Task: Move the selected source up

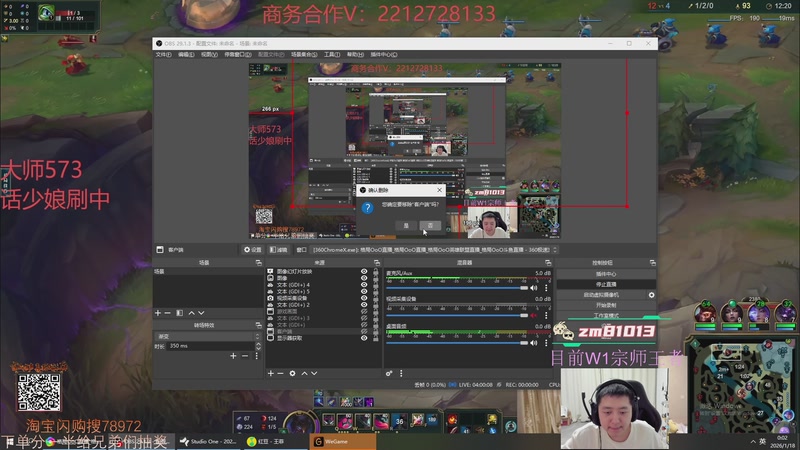Action: [304, 373]
